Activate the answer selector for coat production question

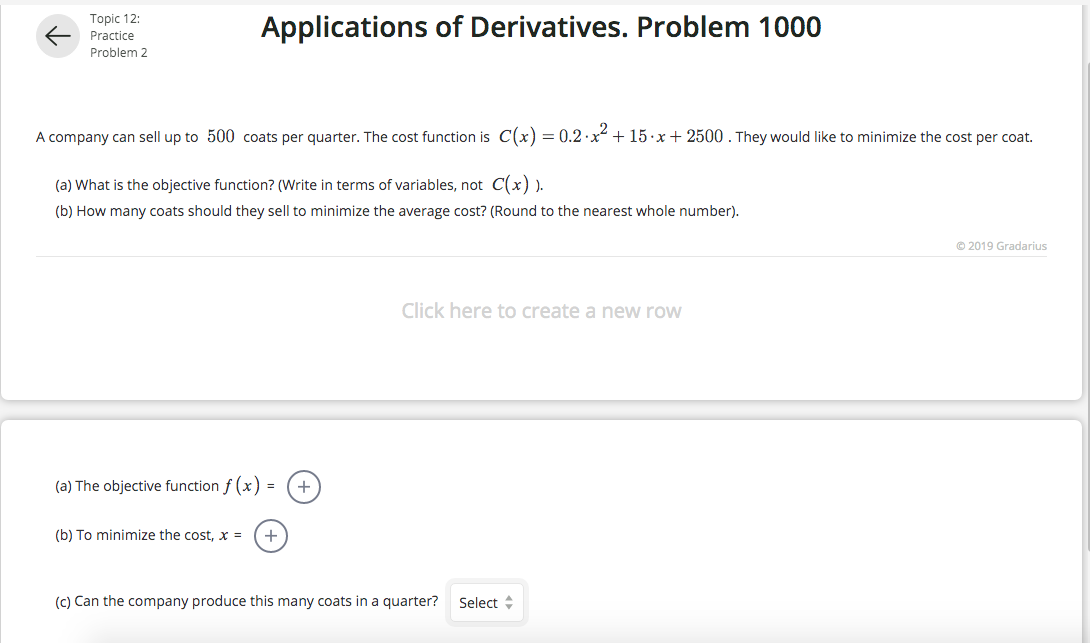pyautogui.click(x=487, y=602)
